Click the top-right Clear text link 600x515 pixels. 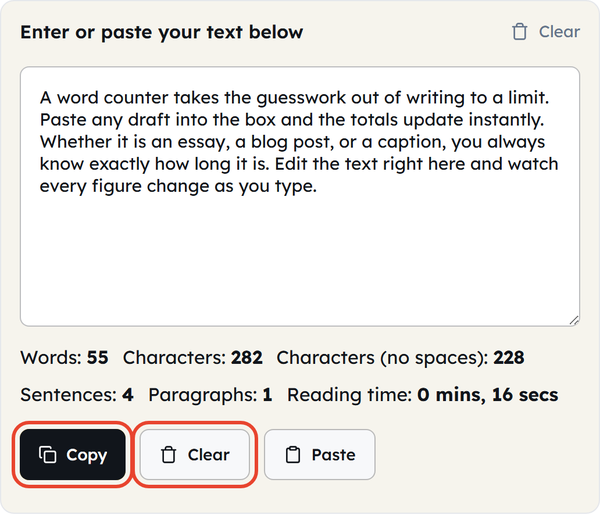pos(559,32)
